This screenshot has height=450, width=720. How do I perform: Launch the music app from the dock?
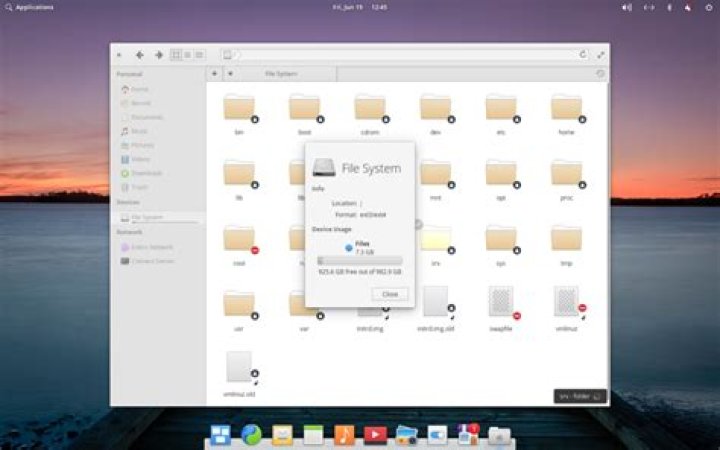coord(344,434)
